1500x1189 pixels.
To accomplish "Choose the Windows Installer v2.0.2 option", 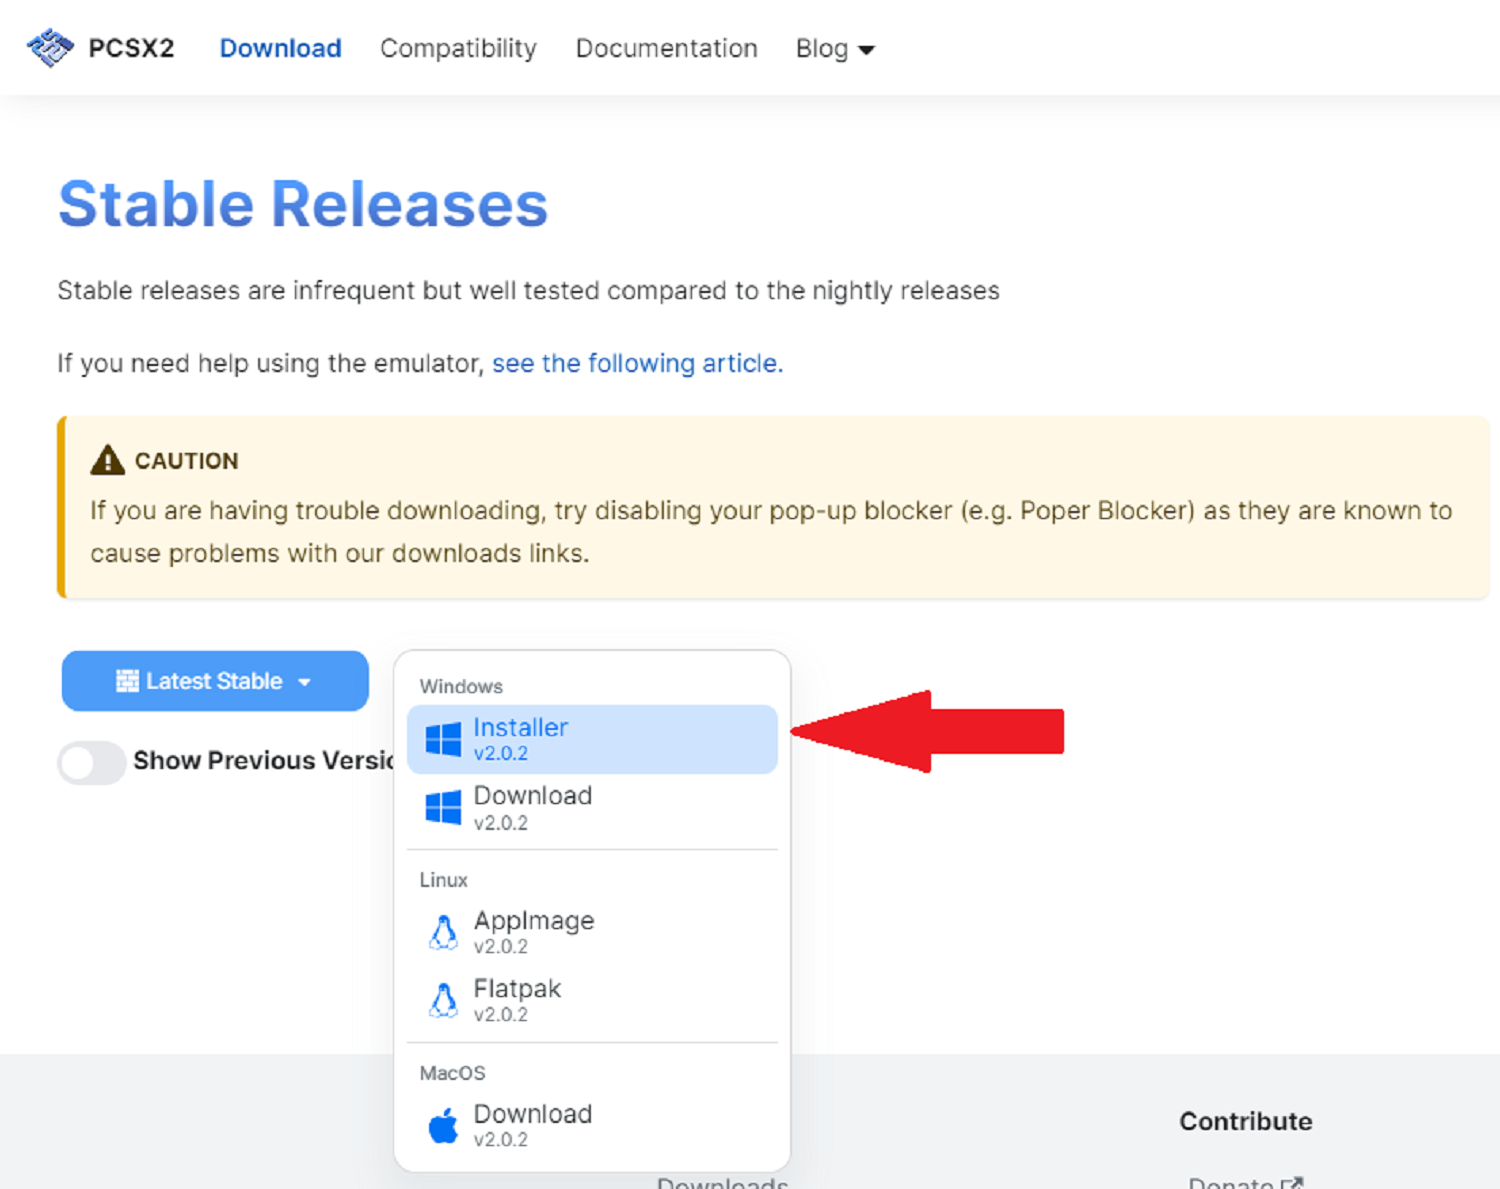I will point(592,739).
